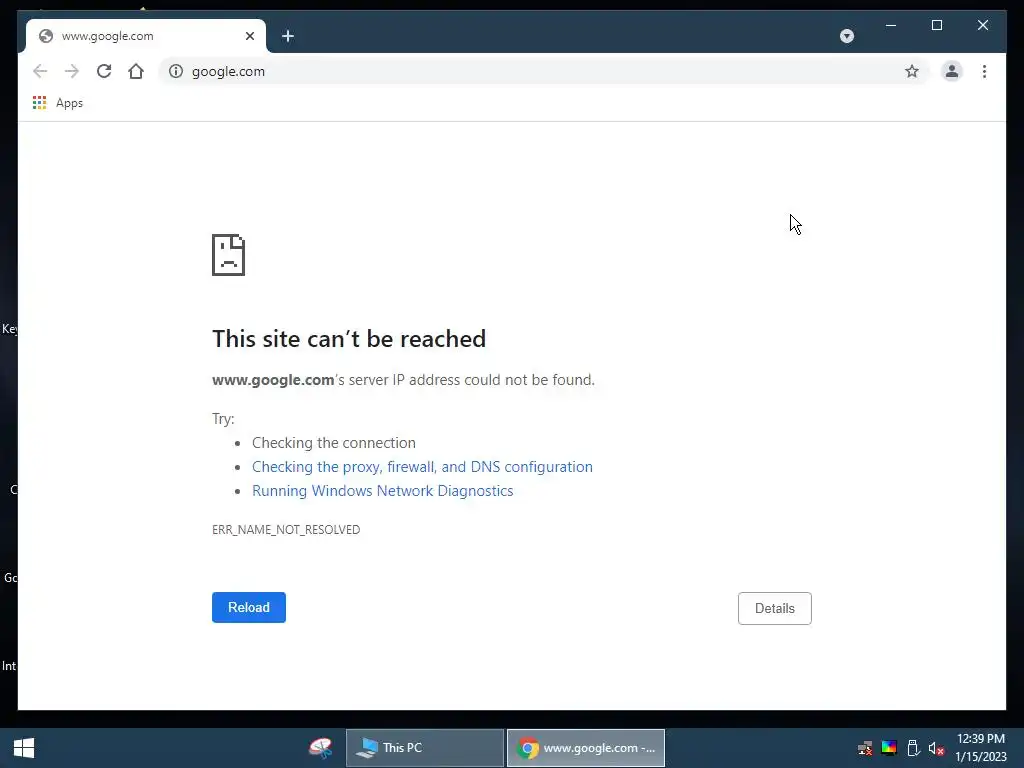Open the USB device tray icon
The height and width of the screenshot is (768, 1024).
point(913,748)
